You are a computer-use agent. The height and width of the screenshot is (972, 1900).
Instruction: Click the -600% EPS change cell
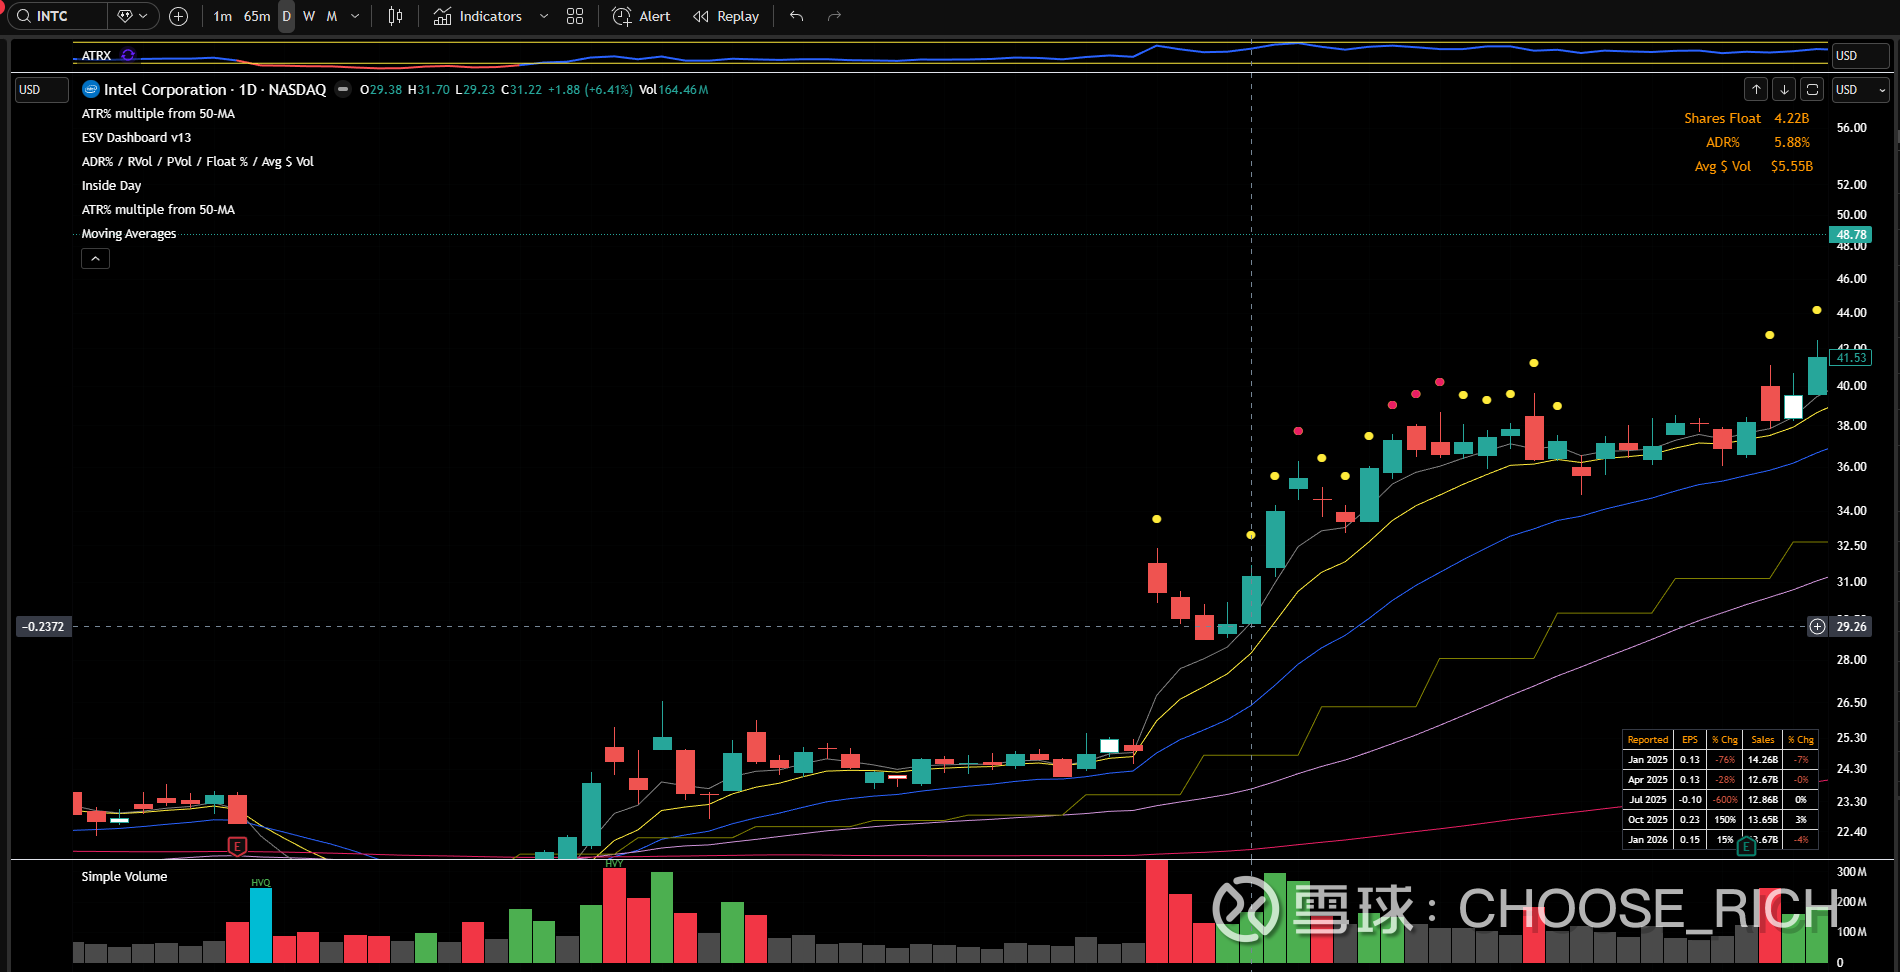(1725, 800)
